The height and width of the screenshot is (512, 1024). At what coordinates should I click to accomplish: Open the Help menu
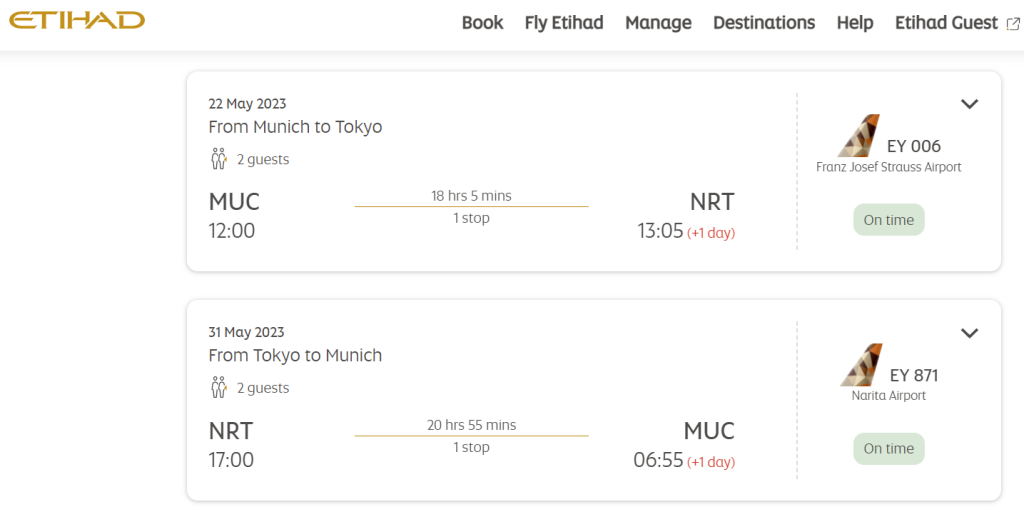(x=855, y=23)
